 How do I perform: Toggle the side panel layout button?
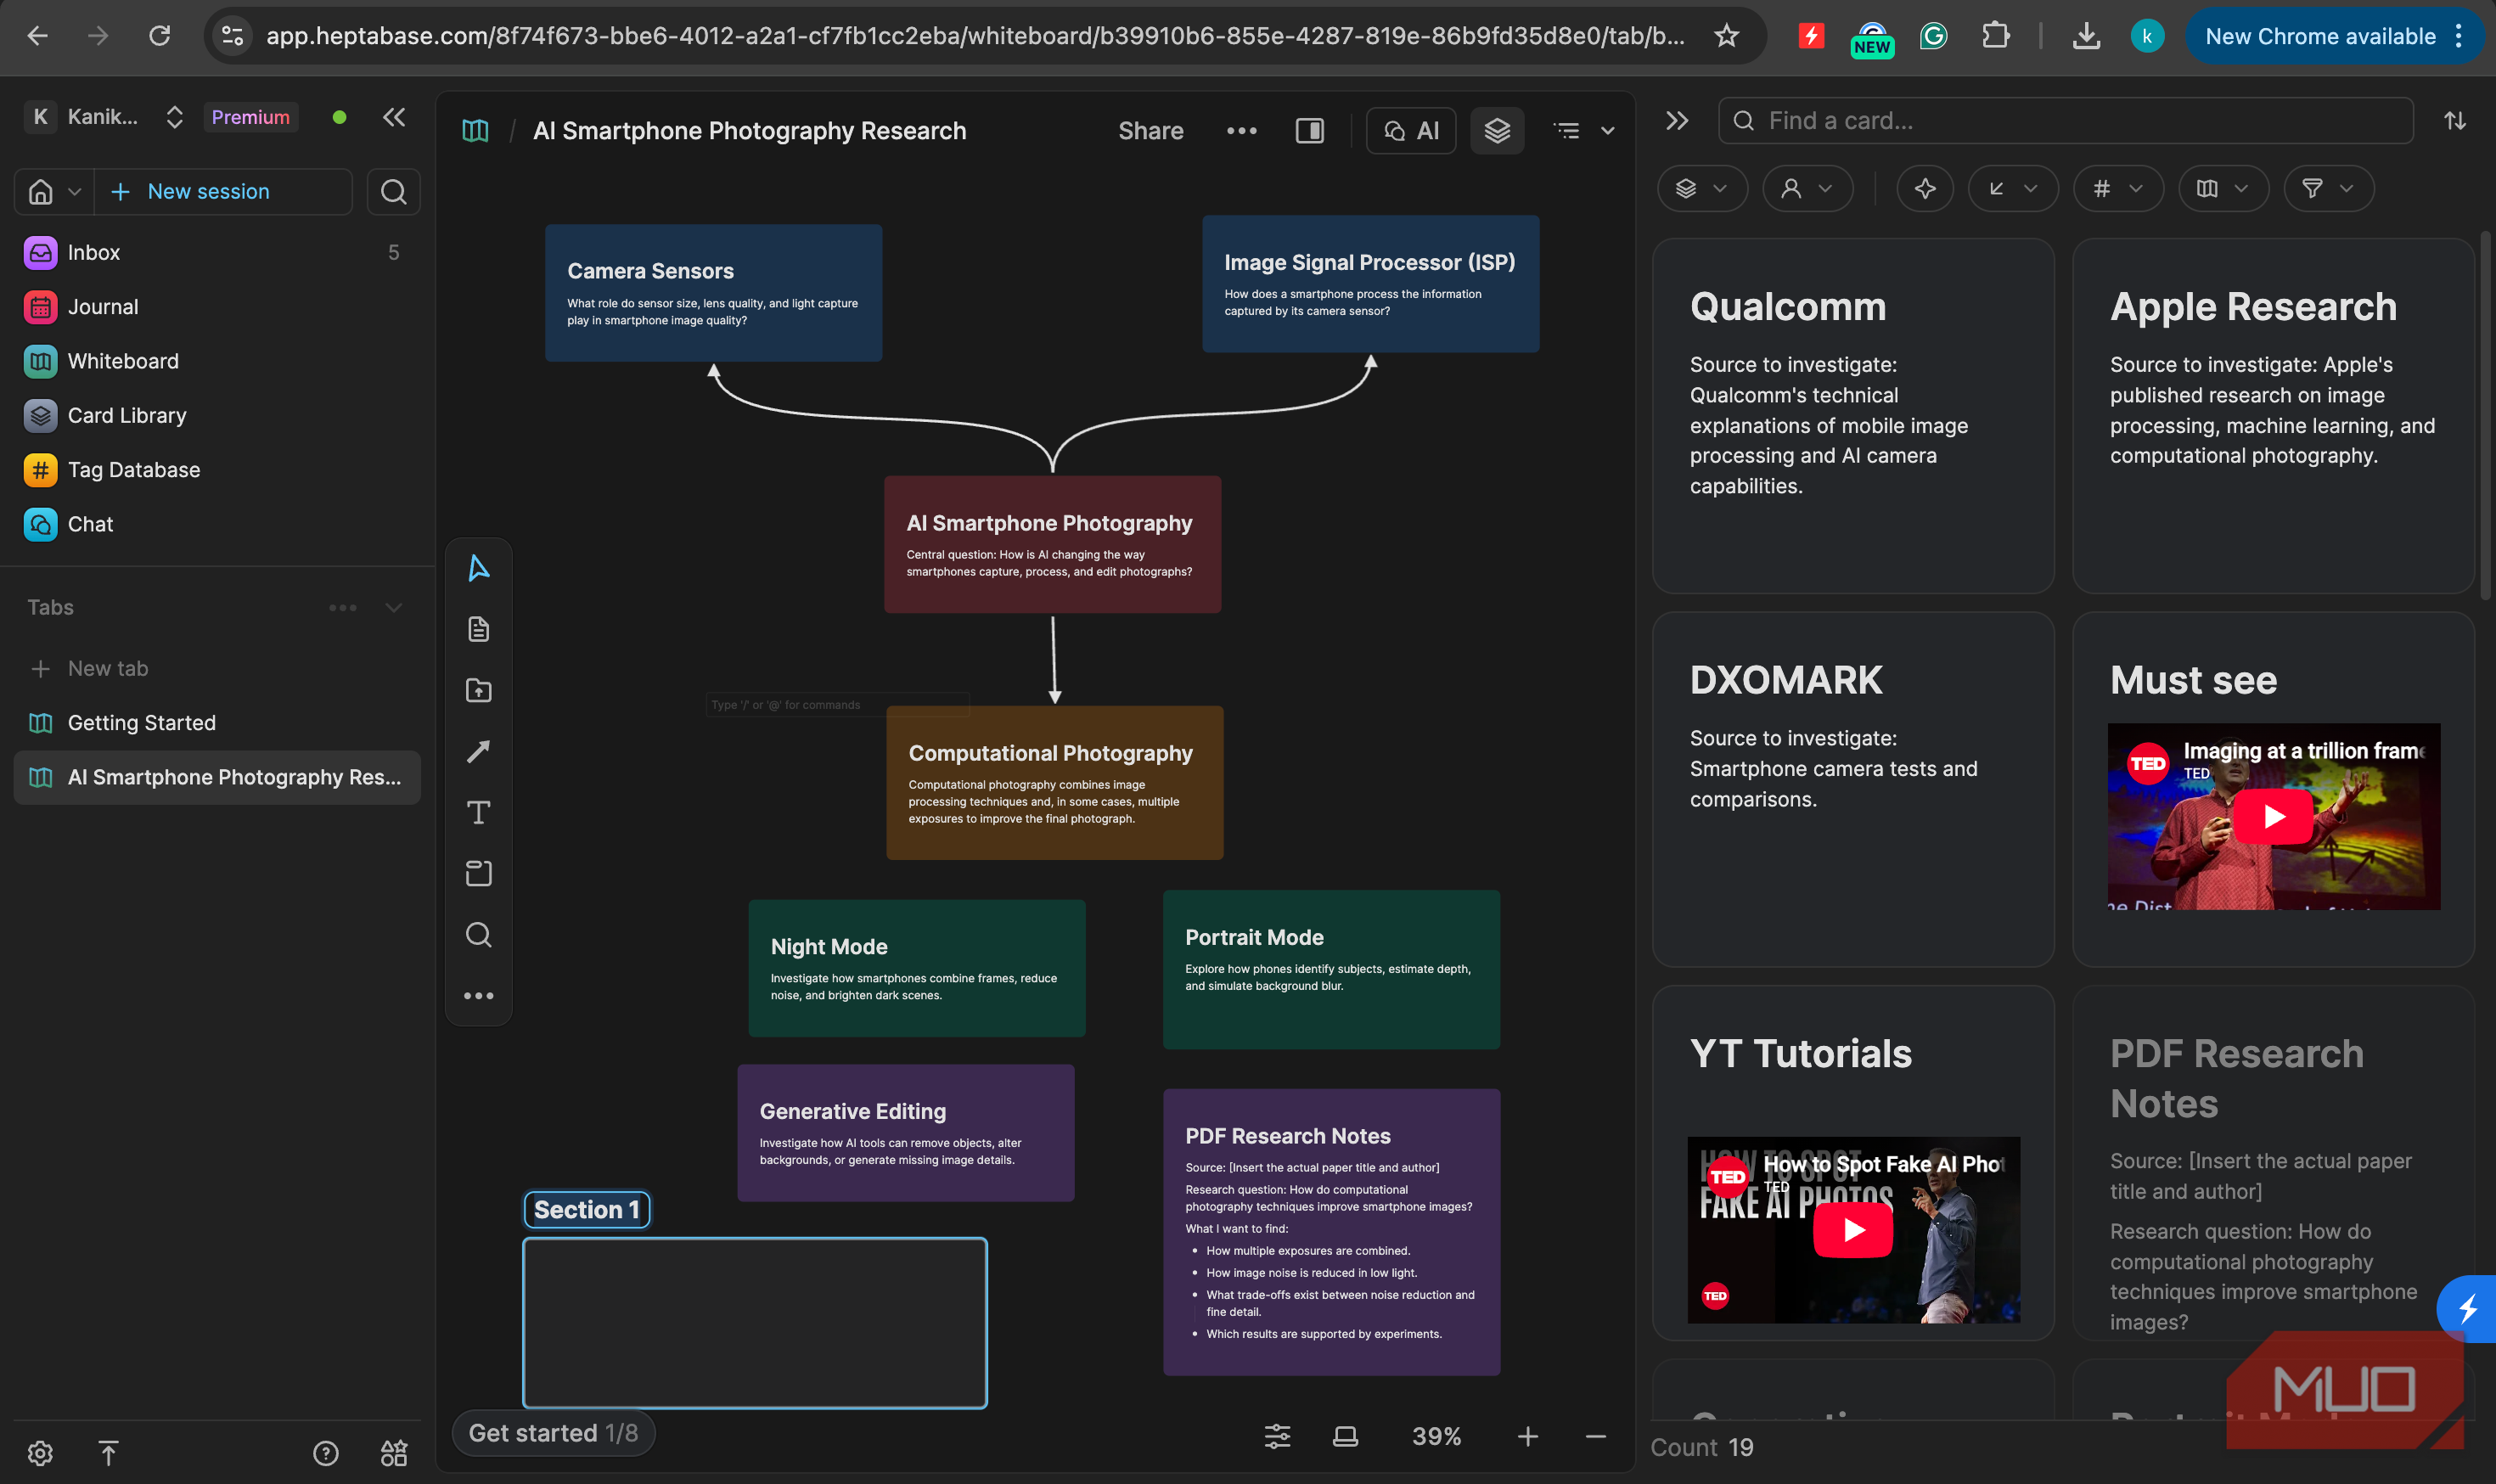tap(1309, 131)
